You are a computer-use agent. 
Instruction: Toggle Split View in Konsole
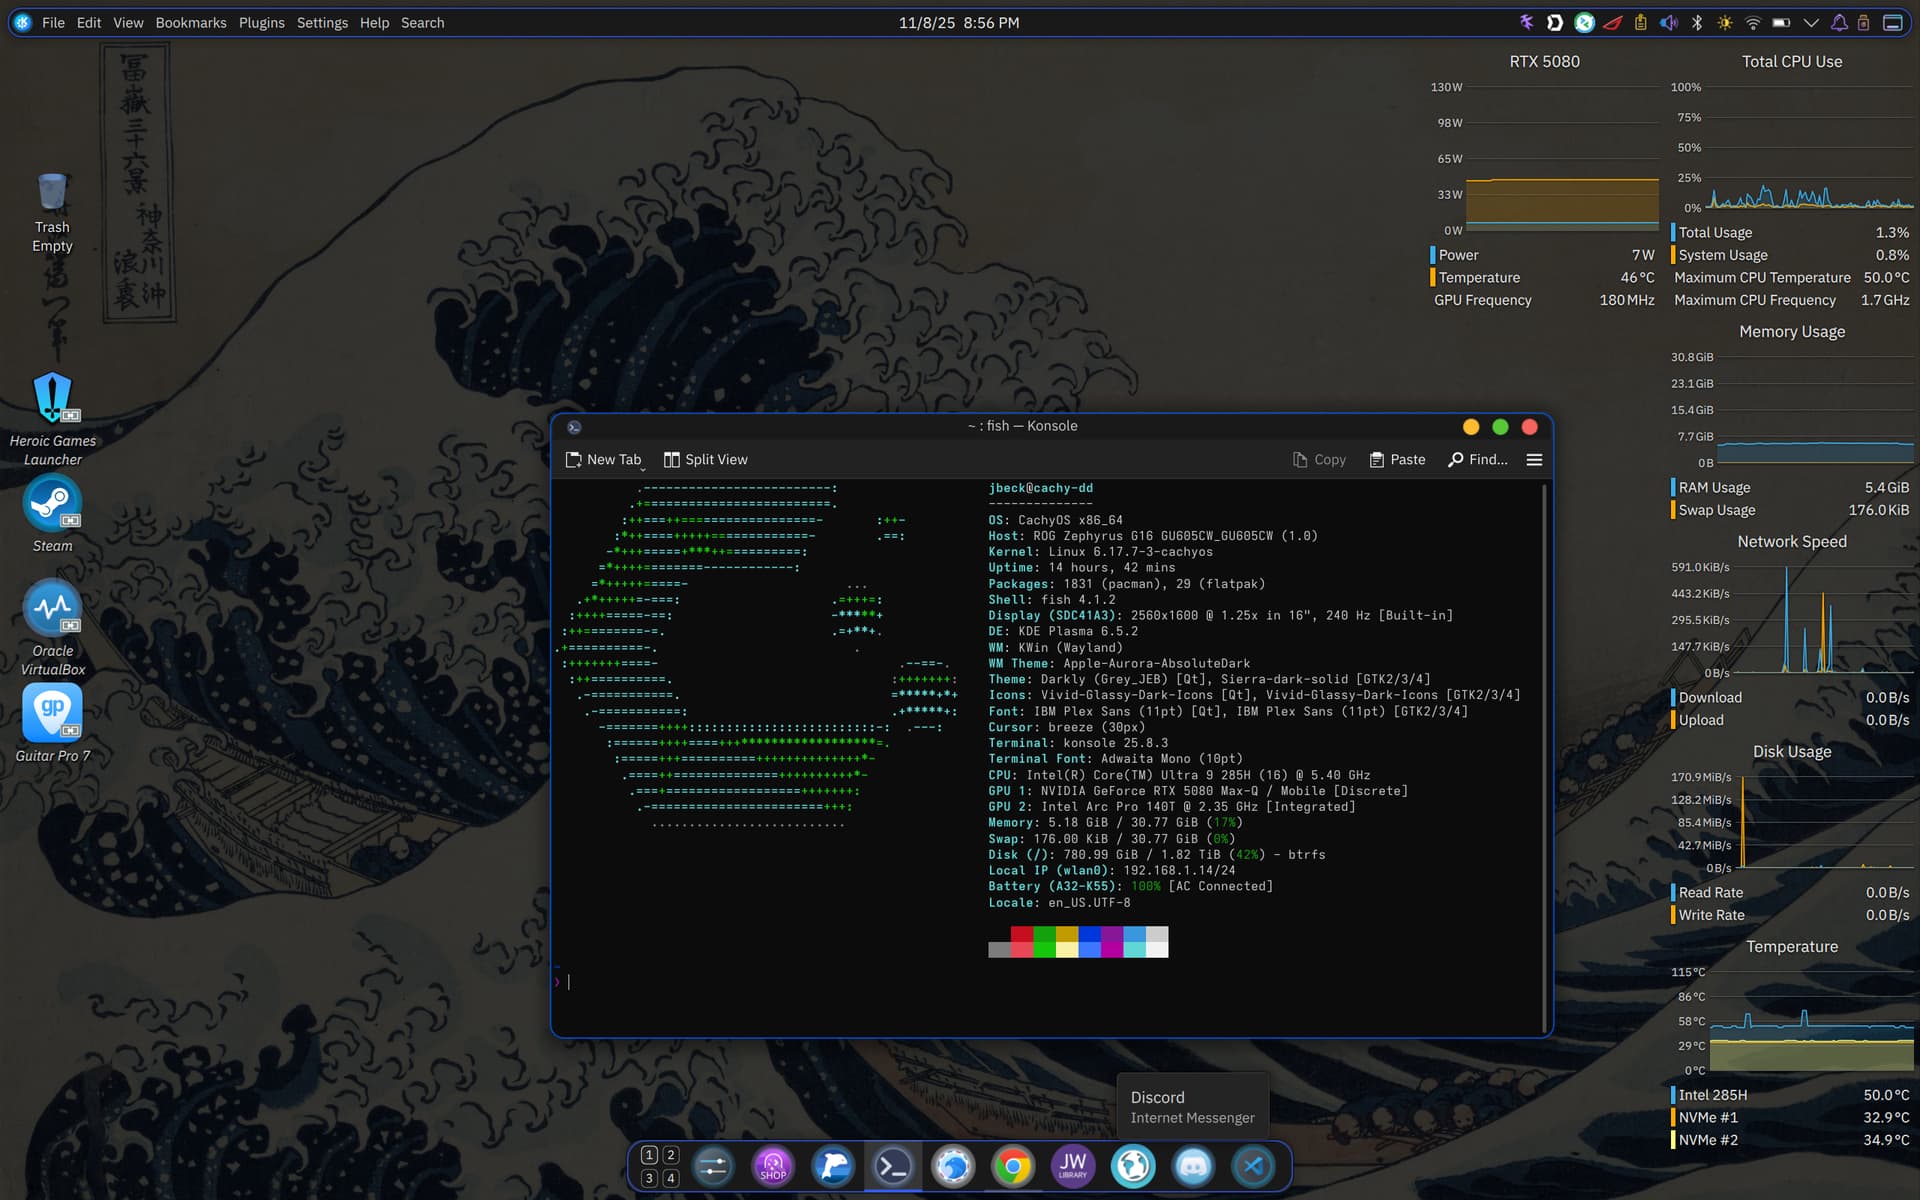[x=706, y=459]
